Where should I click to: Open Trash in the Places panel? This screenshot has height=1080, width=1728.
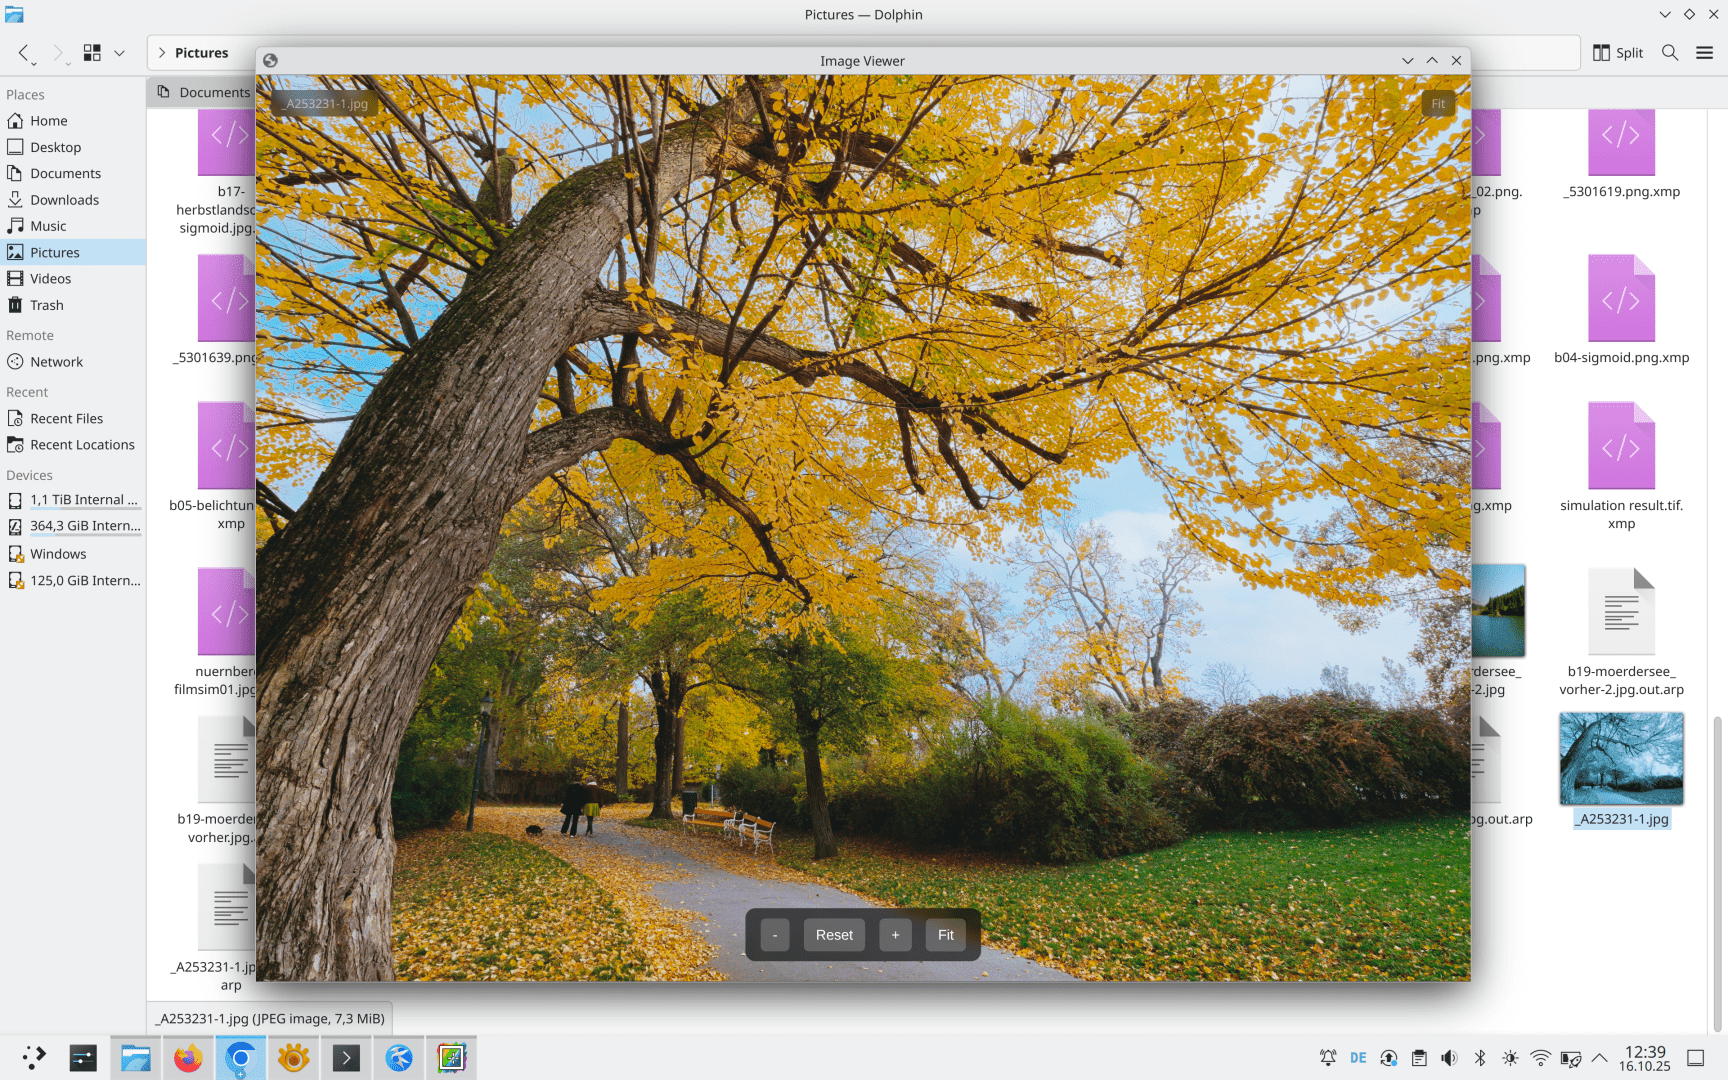pos(46,305)
